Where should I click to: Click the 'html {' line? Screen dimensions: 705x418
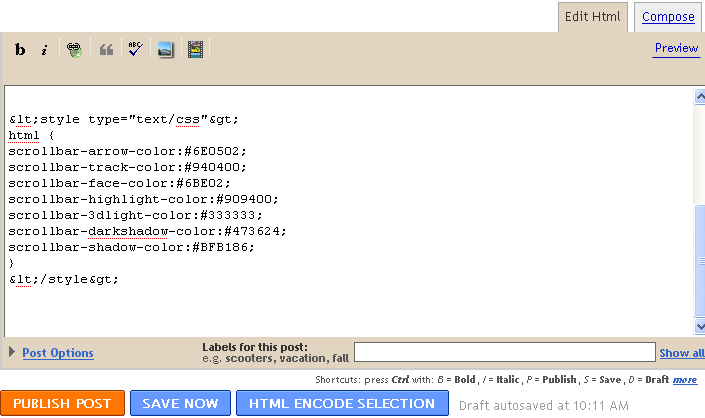click(x=31, y=135)
